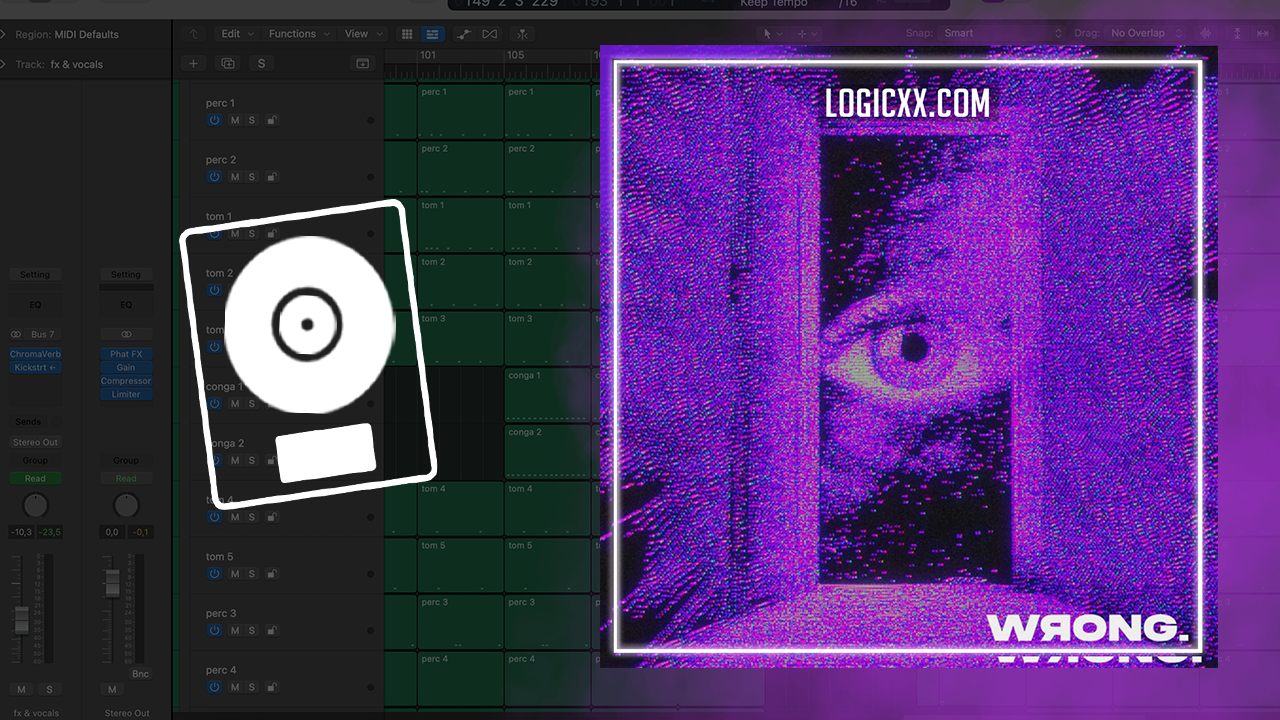Open the Functions menu
The image size is (1280, 720).
(x=297, y=34)
